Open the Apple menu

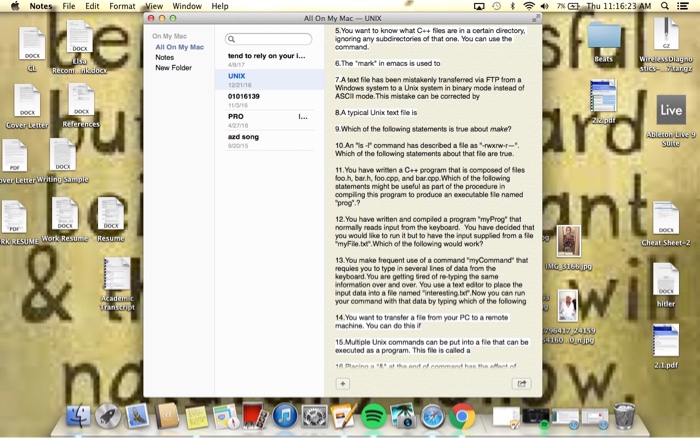pos(15,6)
